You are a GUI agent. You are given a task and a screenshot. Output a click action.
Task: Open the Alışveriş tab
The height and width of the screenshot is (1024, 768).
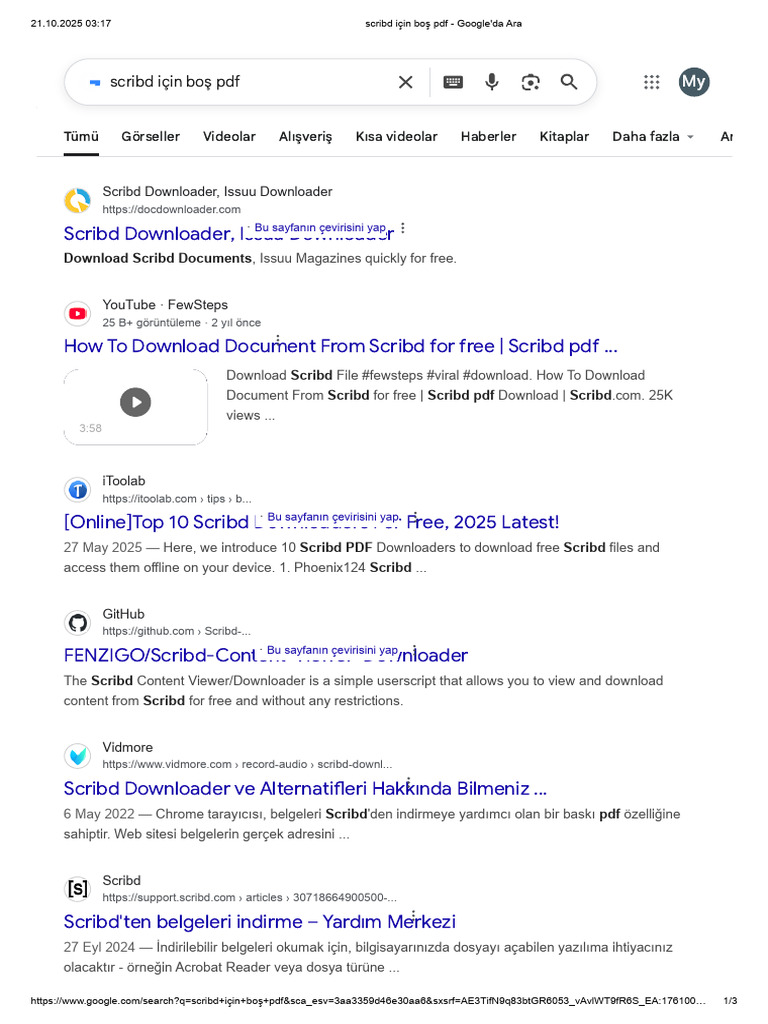(305, 136)
